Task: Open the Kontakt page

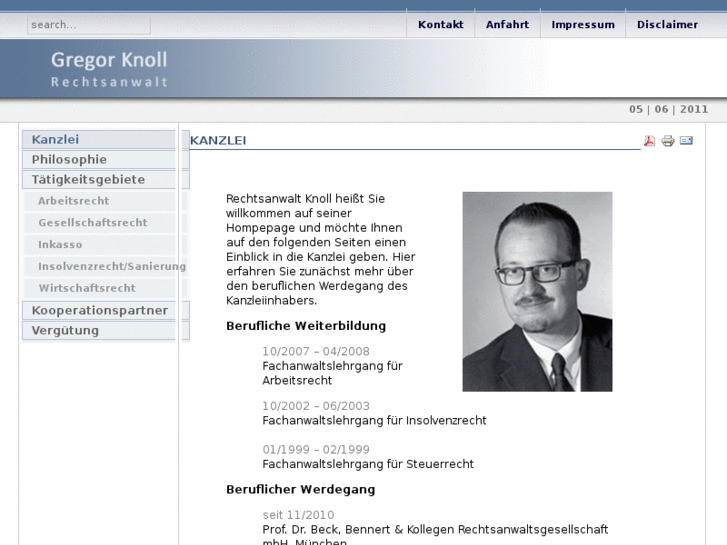Action: pyautogui.click(x=440, y=25)
